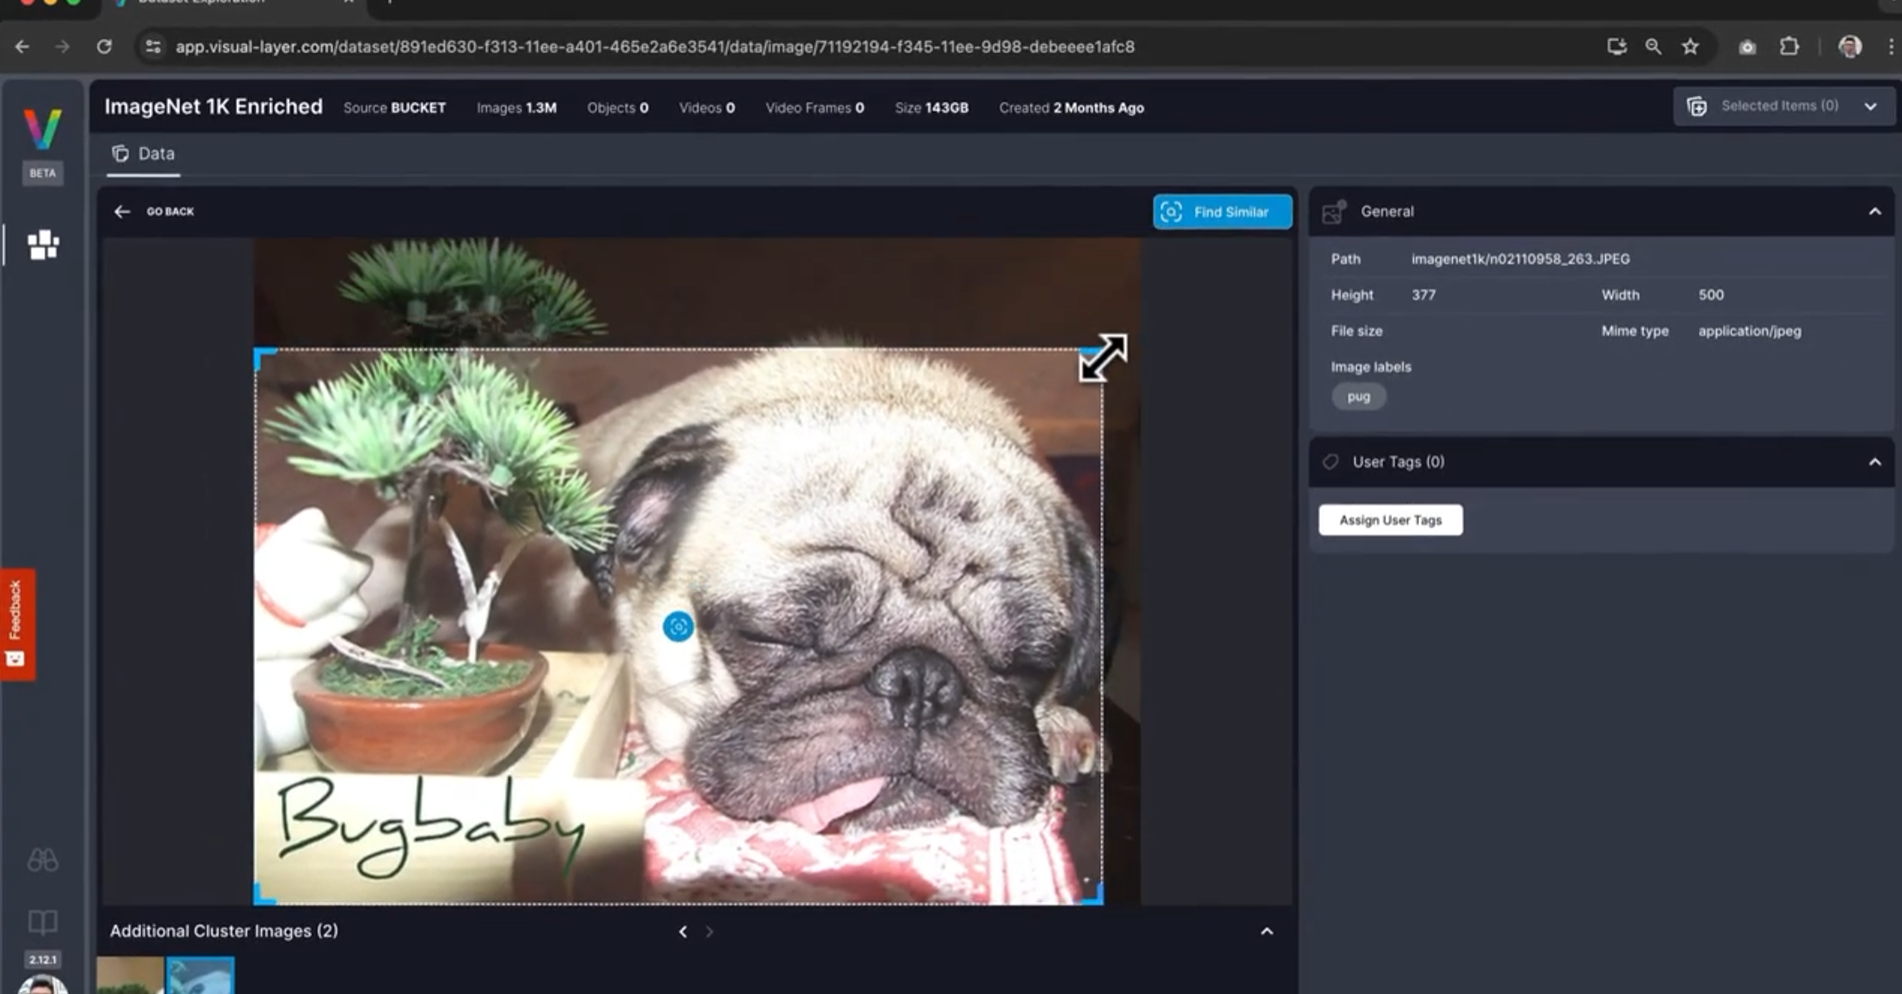This screenshot has height=994, width=1902.
Task: Open browser extensions puzzle icon
Action: [1789, 47]
